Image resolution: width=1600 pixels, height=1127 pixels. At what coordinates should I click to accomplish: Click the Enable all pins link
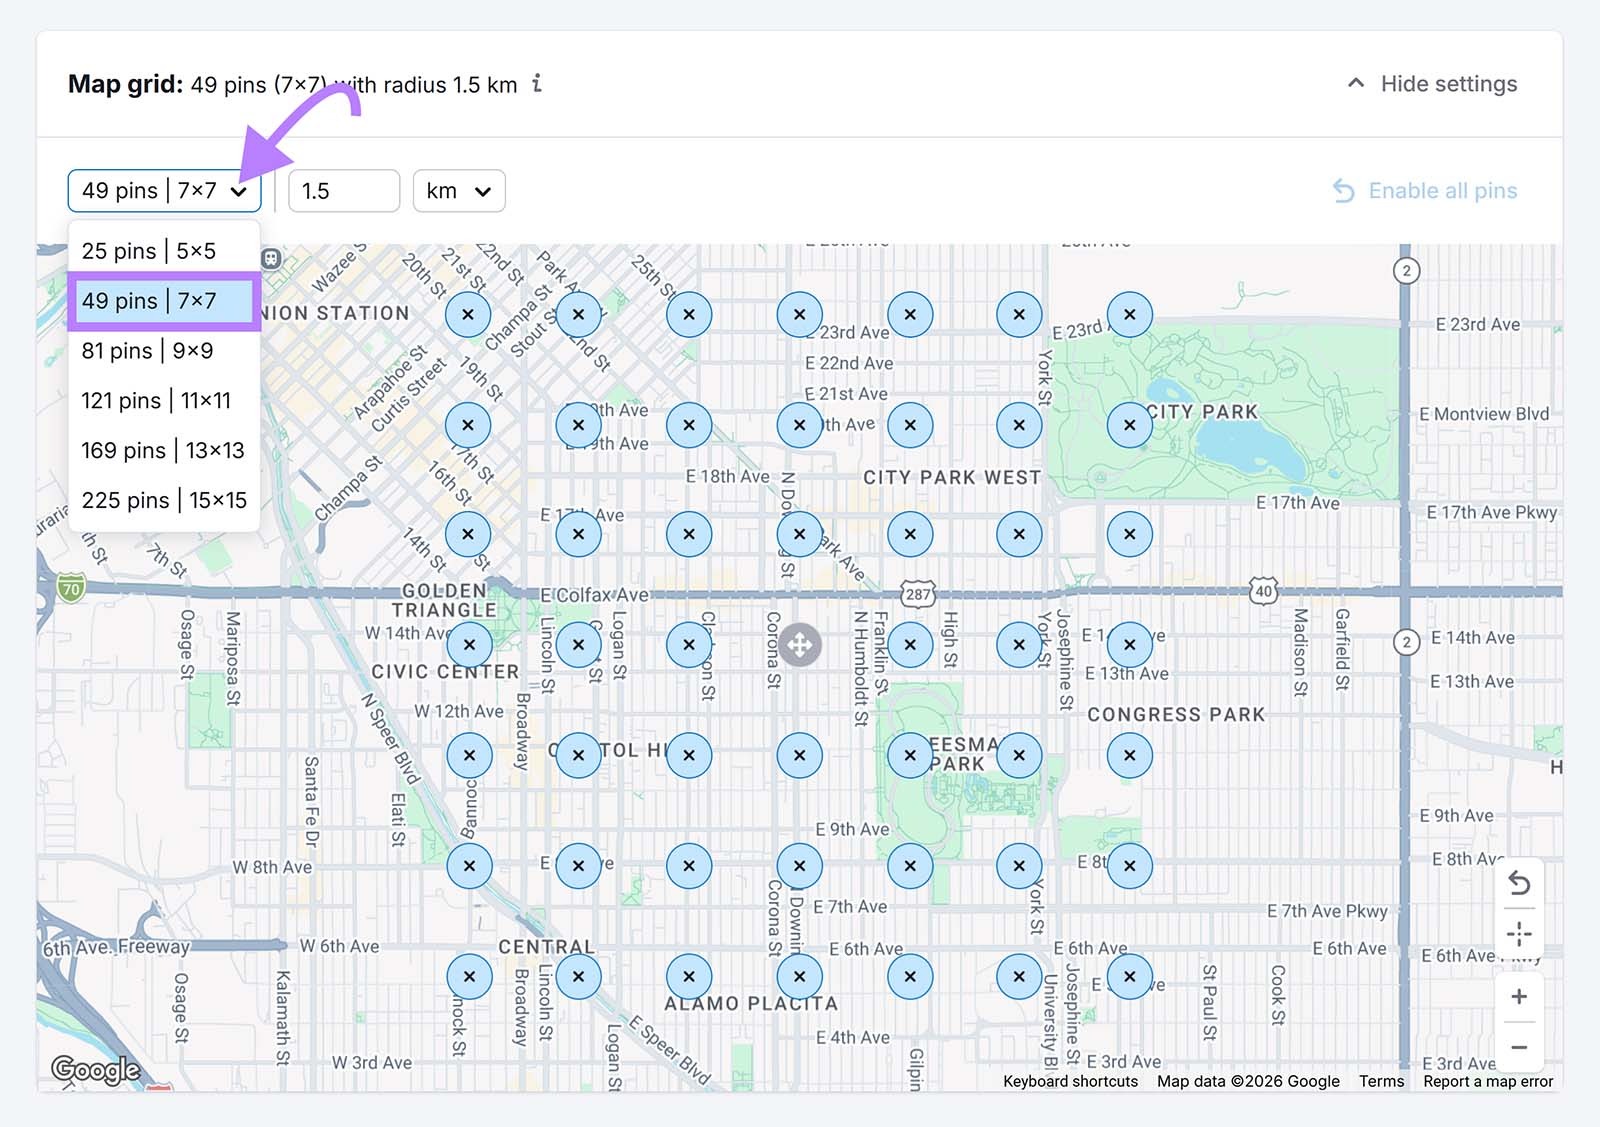point(1423,190)
